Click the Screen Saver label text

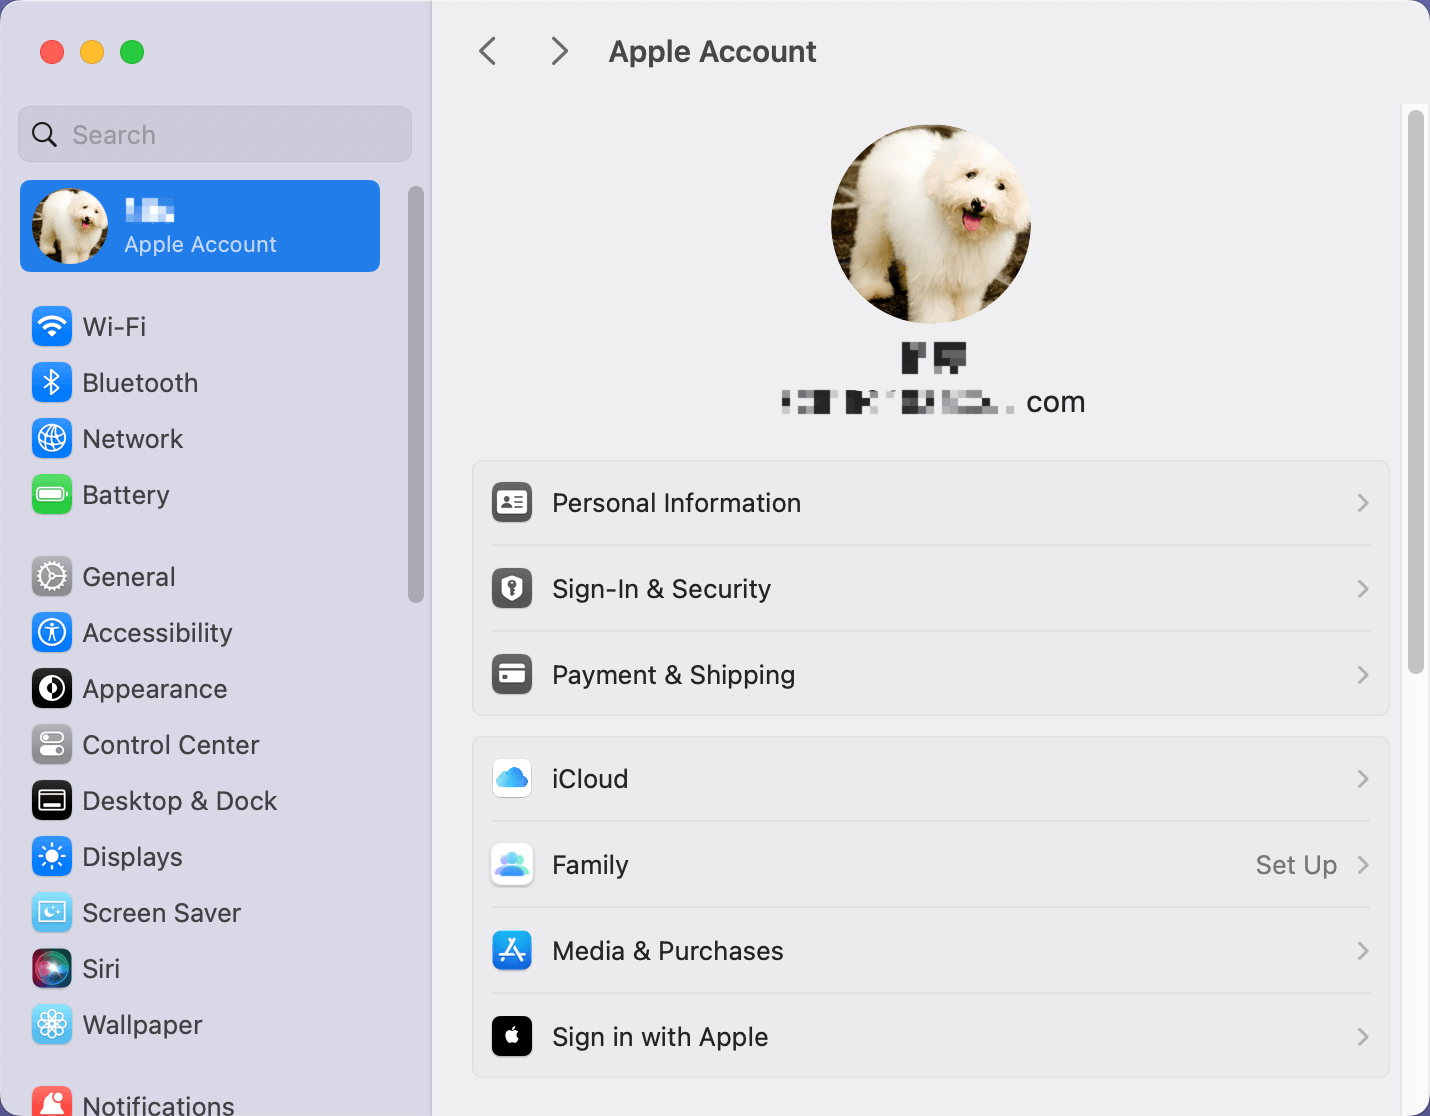pyautogui.click(x=162, y=913)
